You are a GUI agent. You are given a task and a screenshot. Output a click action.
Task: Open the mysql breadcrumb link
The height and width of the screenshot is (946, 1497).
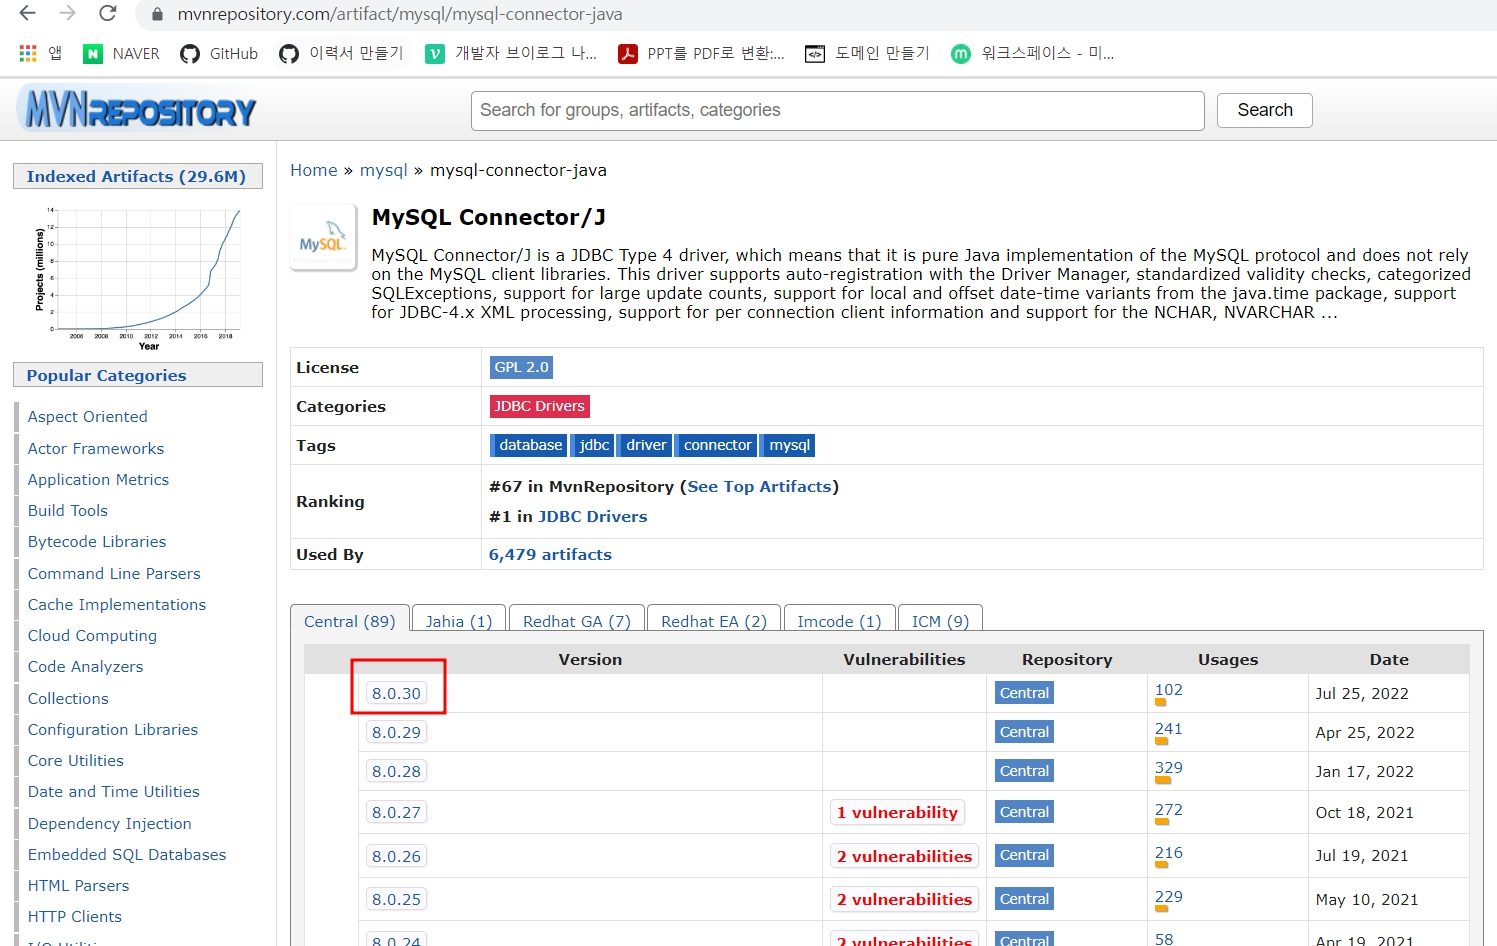(x=384, y=170)
